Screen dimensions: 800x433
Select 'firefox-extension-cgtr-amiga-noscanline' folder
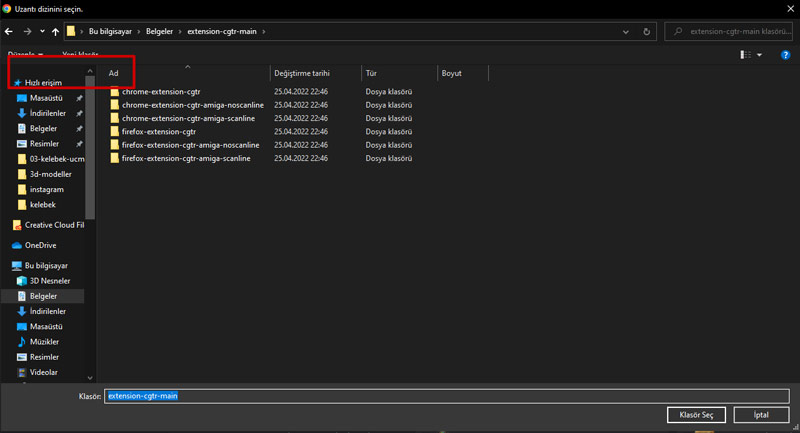[x=190, y=145]
